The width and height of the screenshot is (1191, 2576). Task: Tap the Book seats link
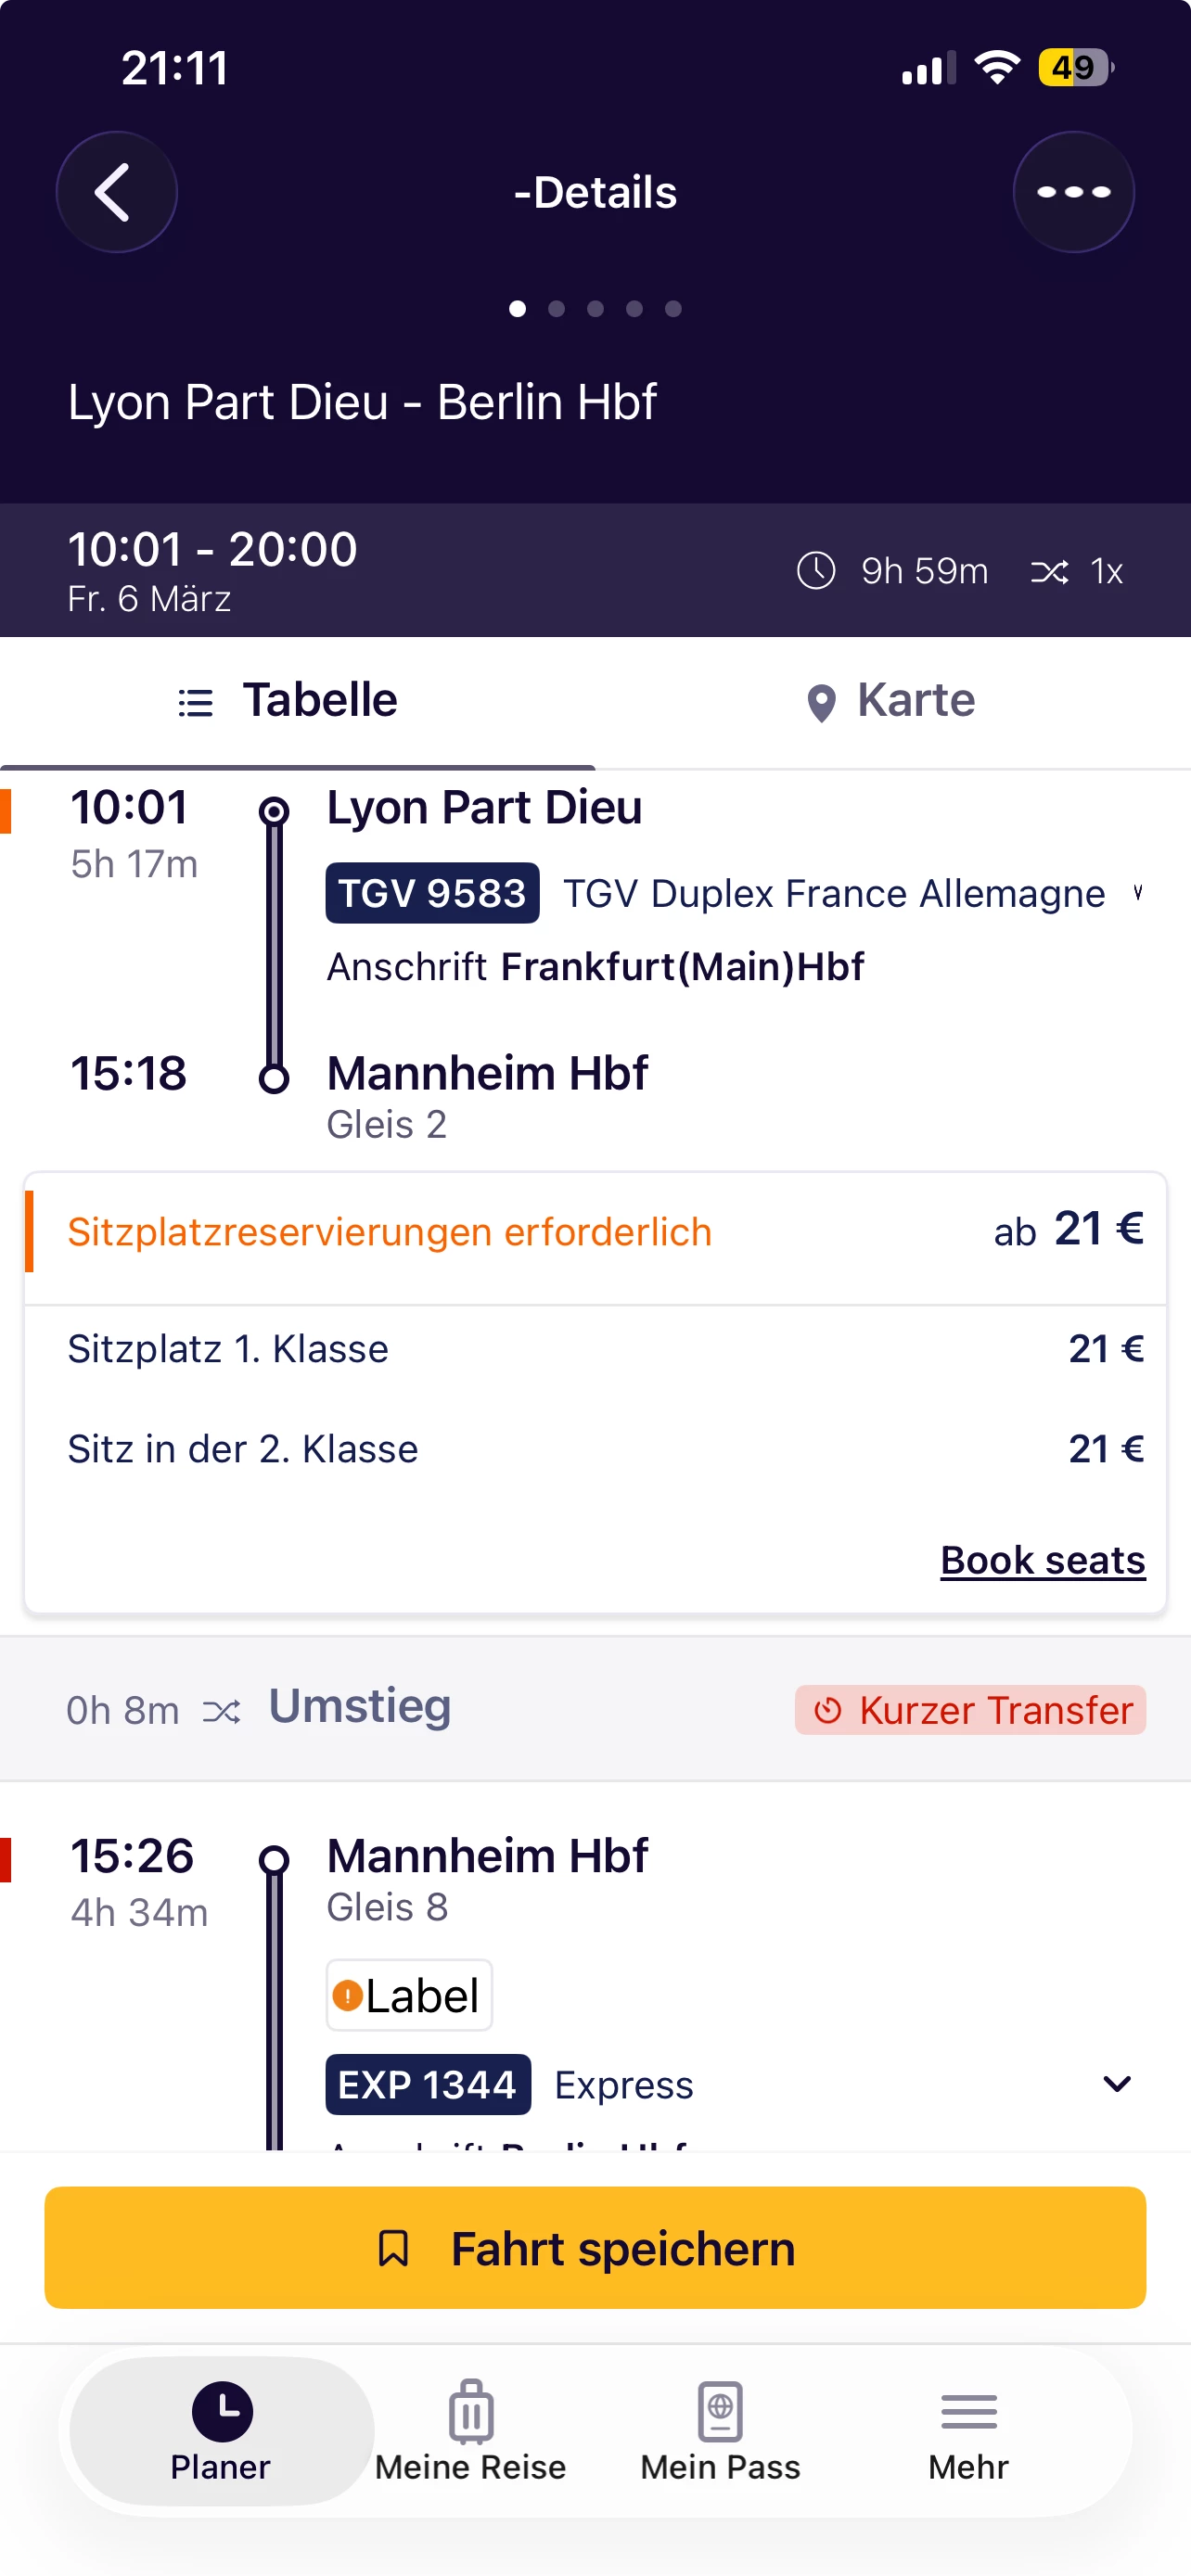1042,1560
